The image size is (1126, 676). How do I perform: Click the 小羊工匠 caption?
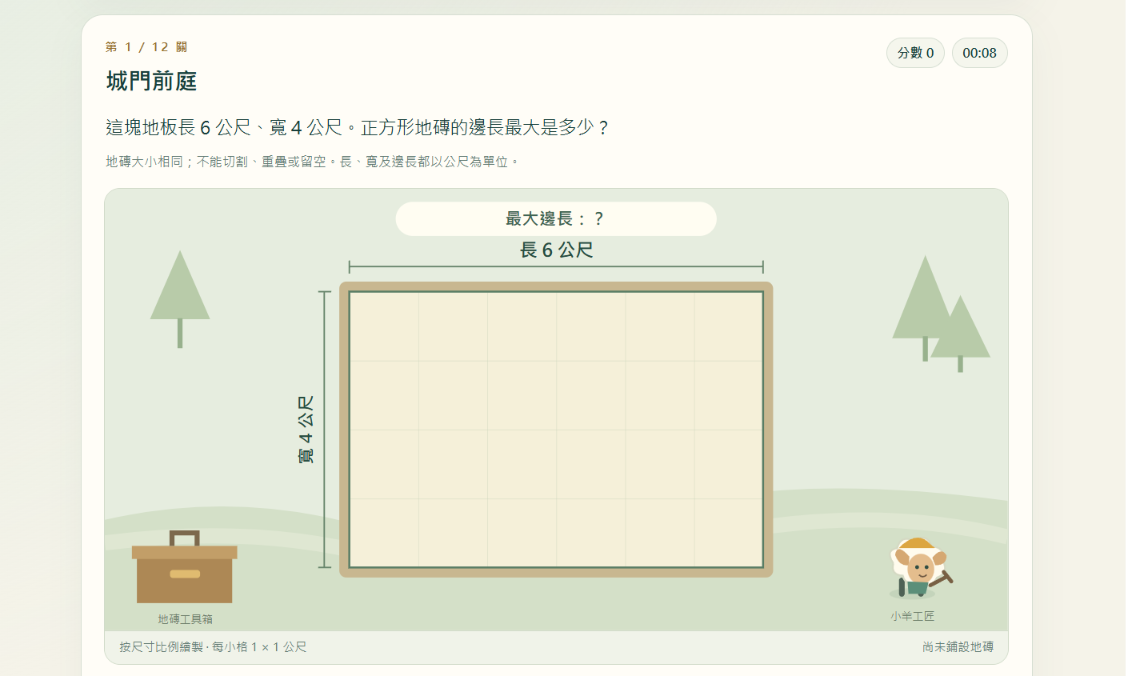click(x=913, y=616)
